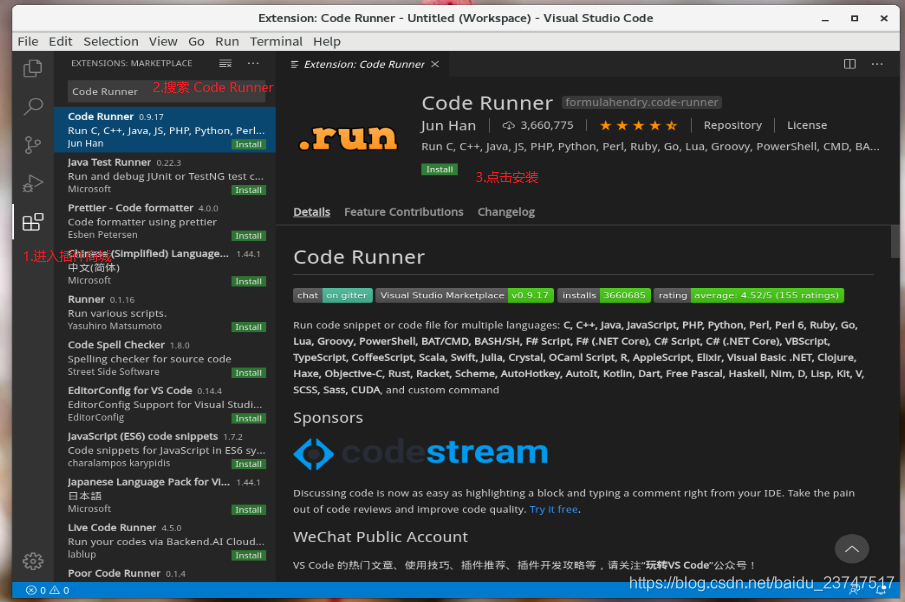This screenshot has height=602, width=905.
Task: Install EditorConfig for VS Code
Action: coord(248,418)
